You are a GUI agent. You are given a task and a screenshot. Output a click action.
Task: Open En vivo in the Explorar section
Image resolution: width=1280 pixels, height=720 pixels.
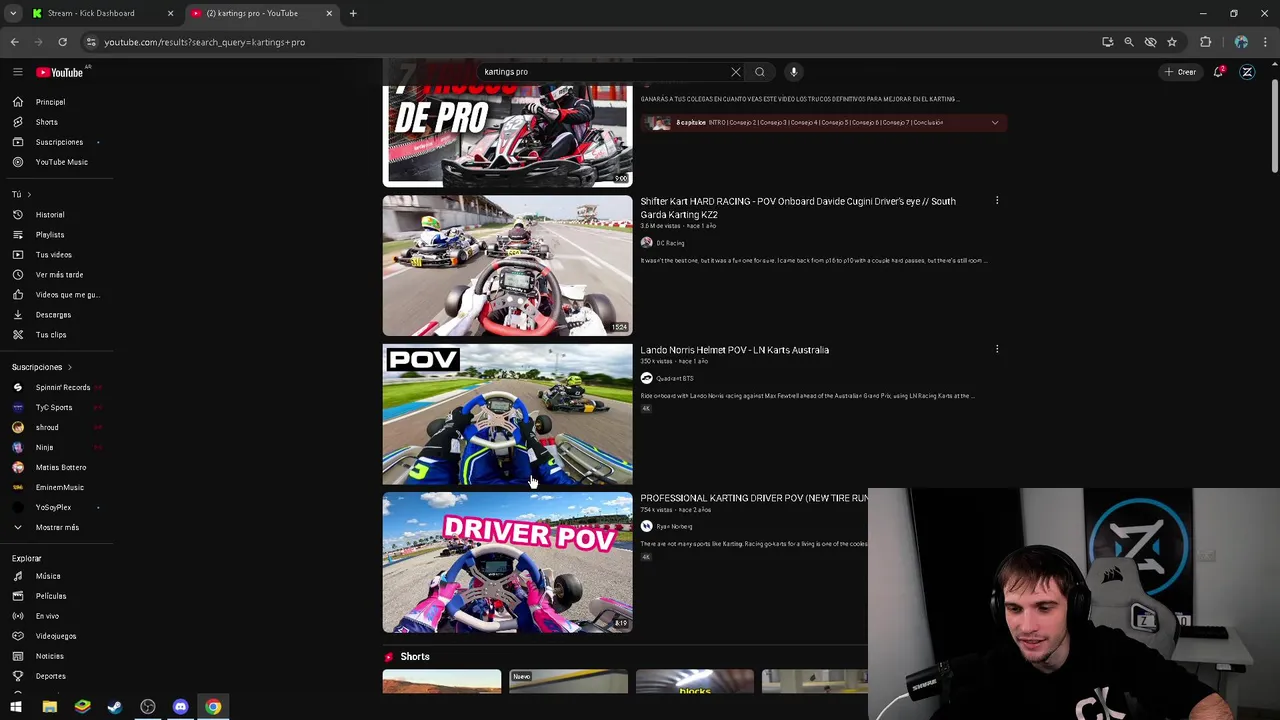tap(47, 616)
